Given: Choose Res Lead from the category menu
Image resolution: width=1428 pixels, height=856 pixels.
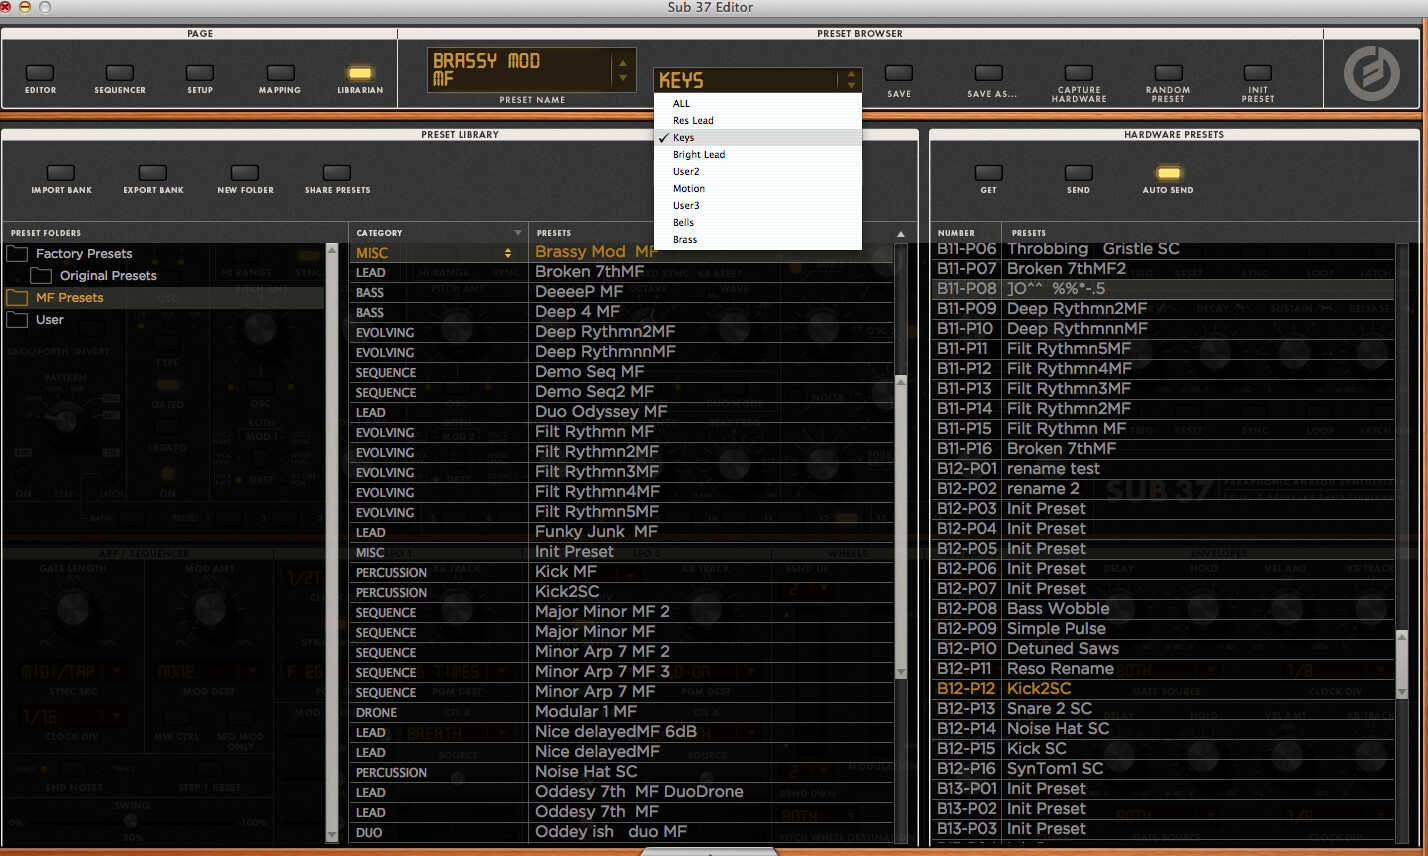Looking at the screenshot, I should pyautogui.click(x=758, y=120).
